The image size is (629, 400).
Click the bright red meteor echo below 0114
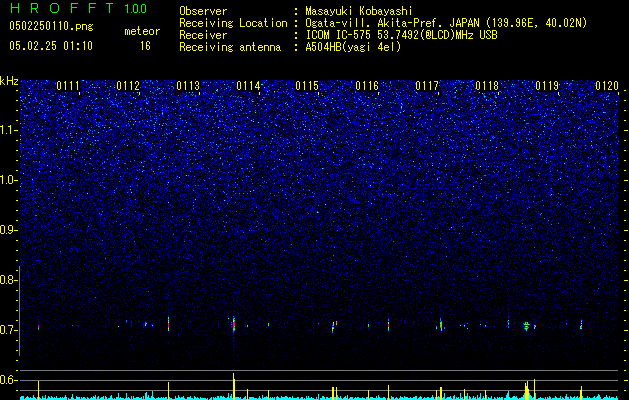[234, 324]
